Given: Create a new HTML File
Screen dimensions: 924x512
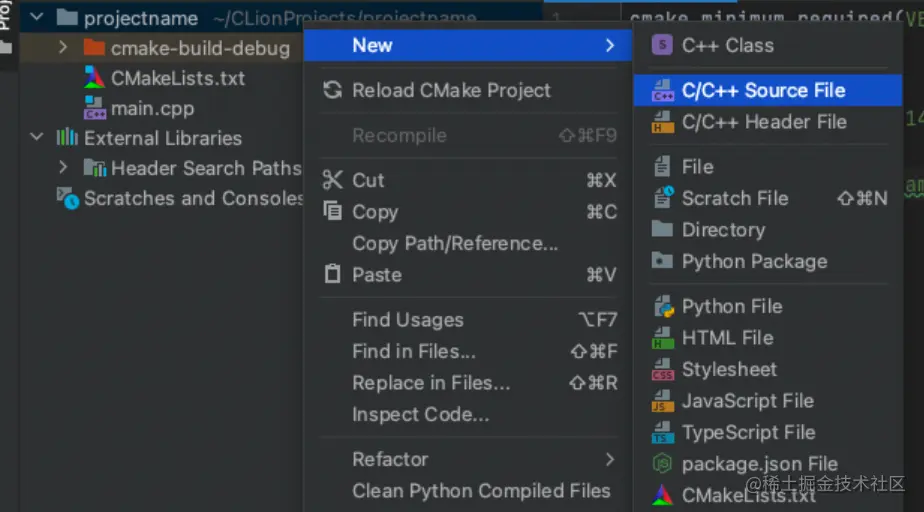Looking at the screenshot, I should coord(768,338).
